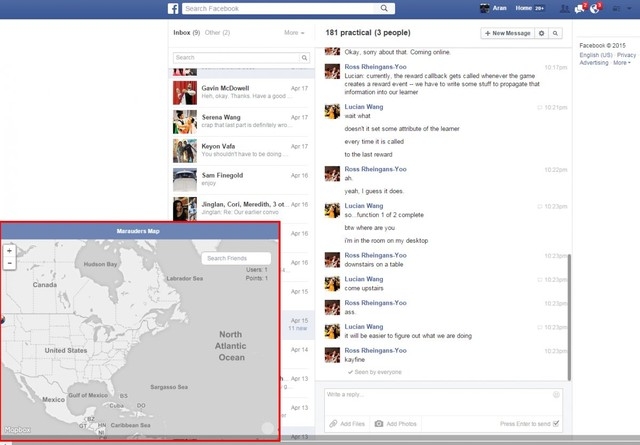Click message 'come upstairs'
This screenshot has height=445, width=640.
(364, 289)
